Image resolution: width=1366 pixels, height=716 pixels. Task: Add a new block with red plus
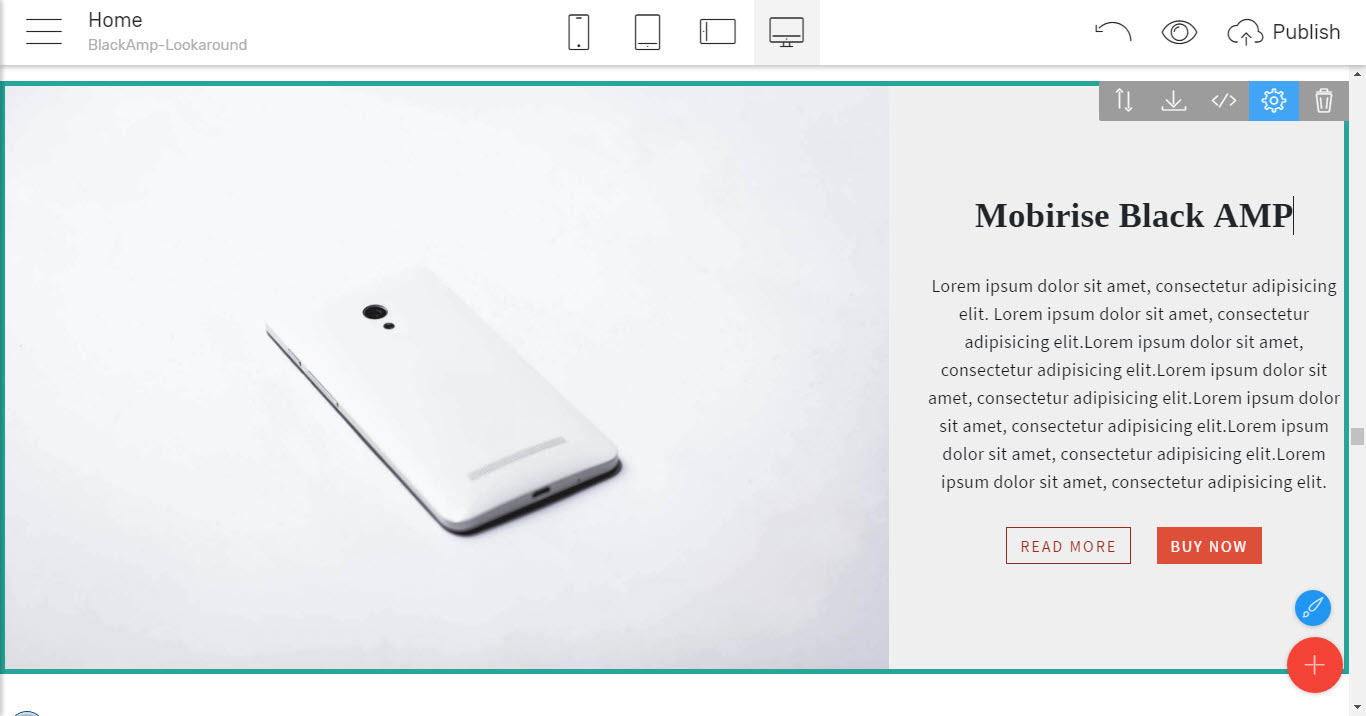1315,665
